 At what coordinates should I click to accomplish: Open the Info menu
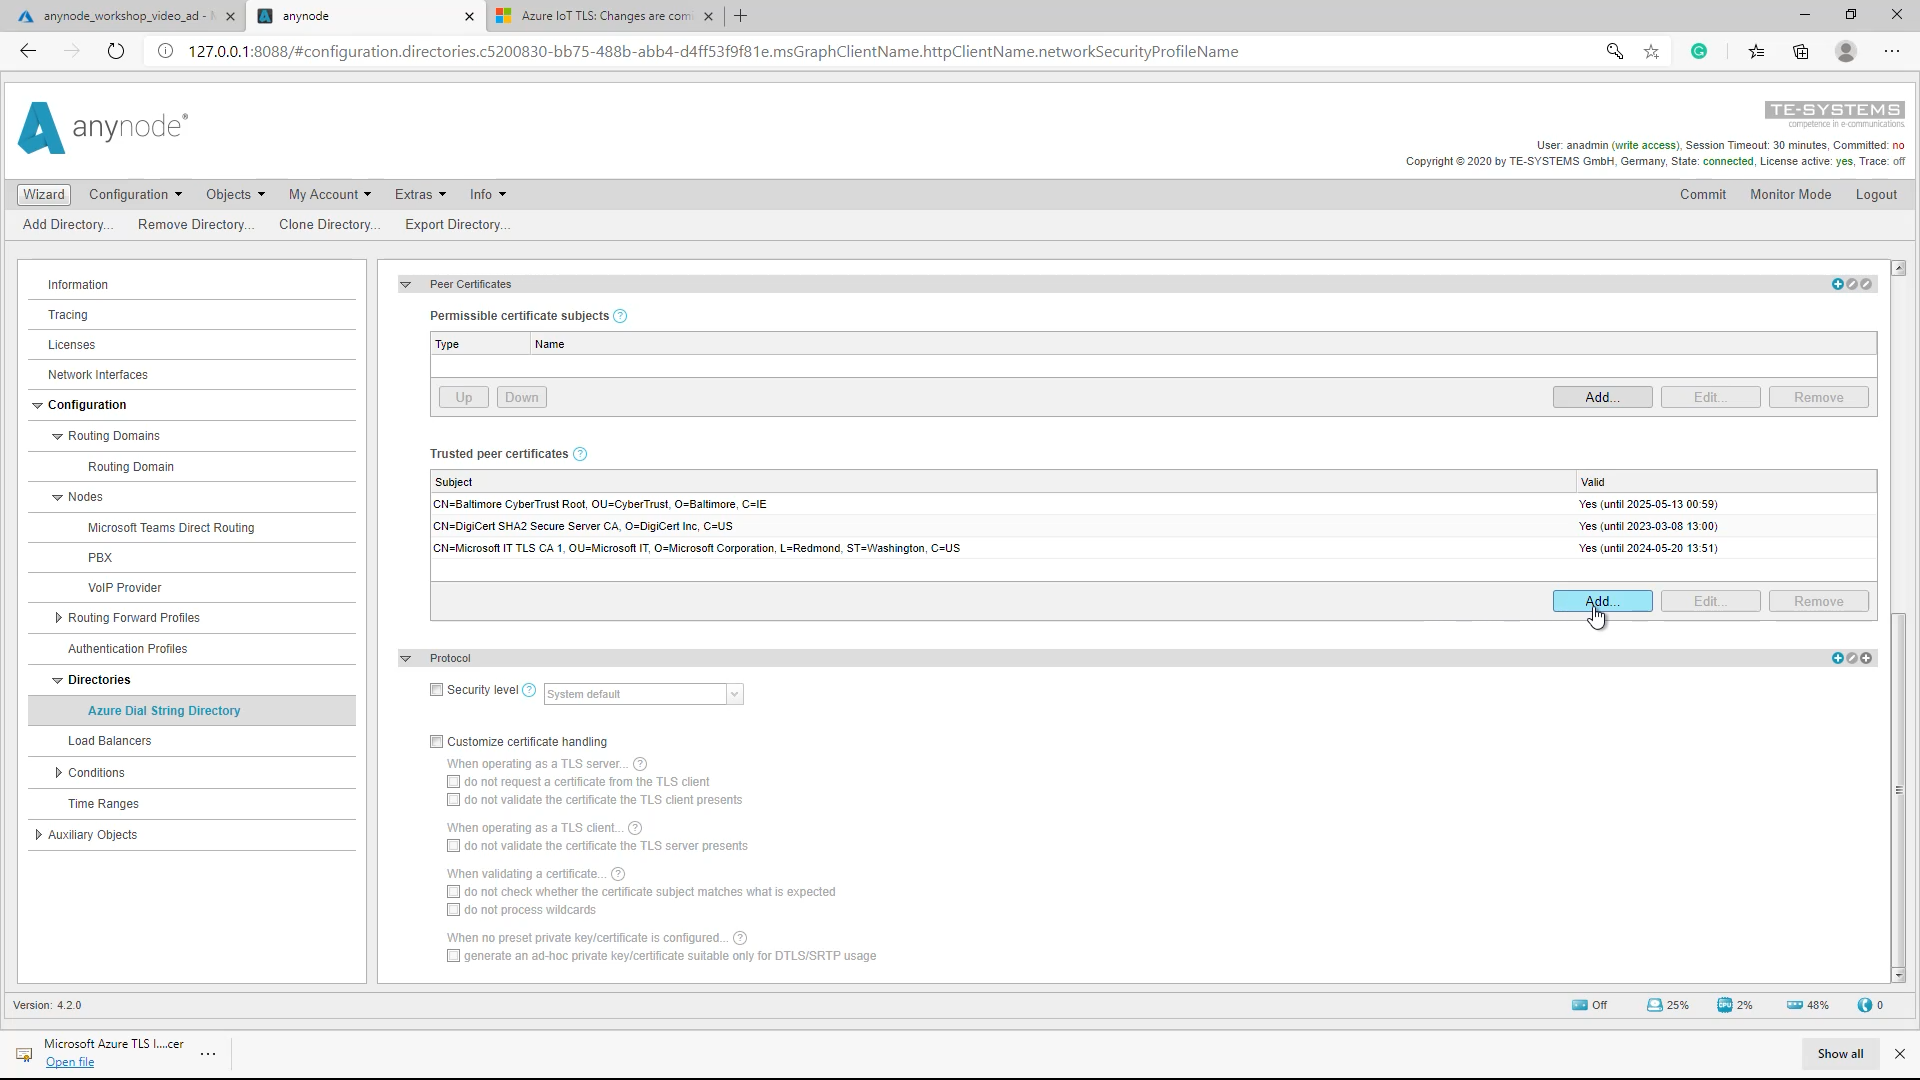pyautogui.click(x=488, y=195)
